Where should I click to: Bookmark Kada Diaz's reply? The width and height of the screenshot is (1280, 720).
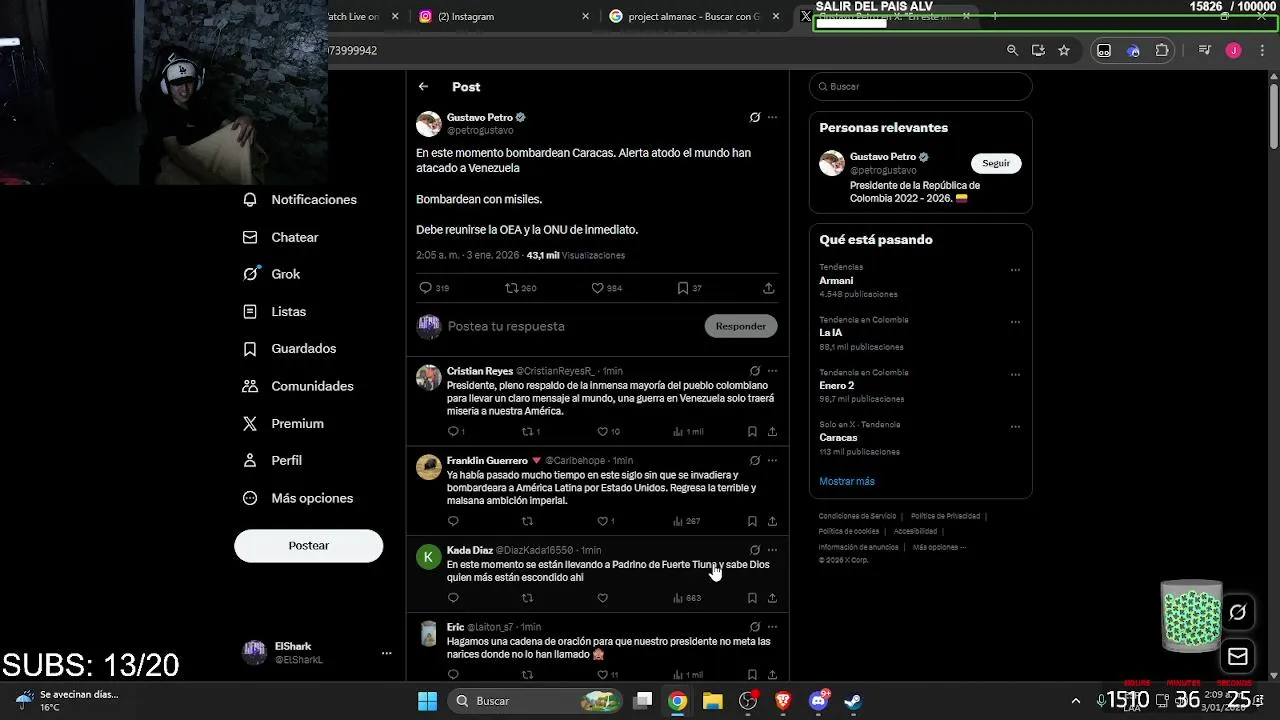(x=752, y=598)
